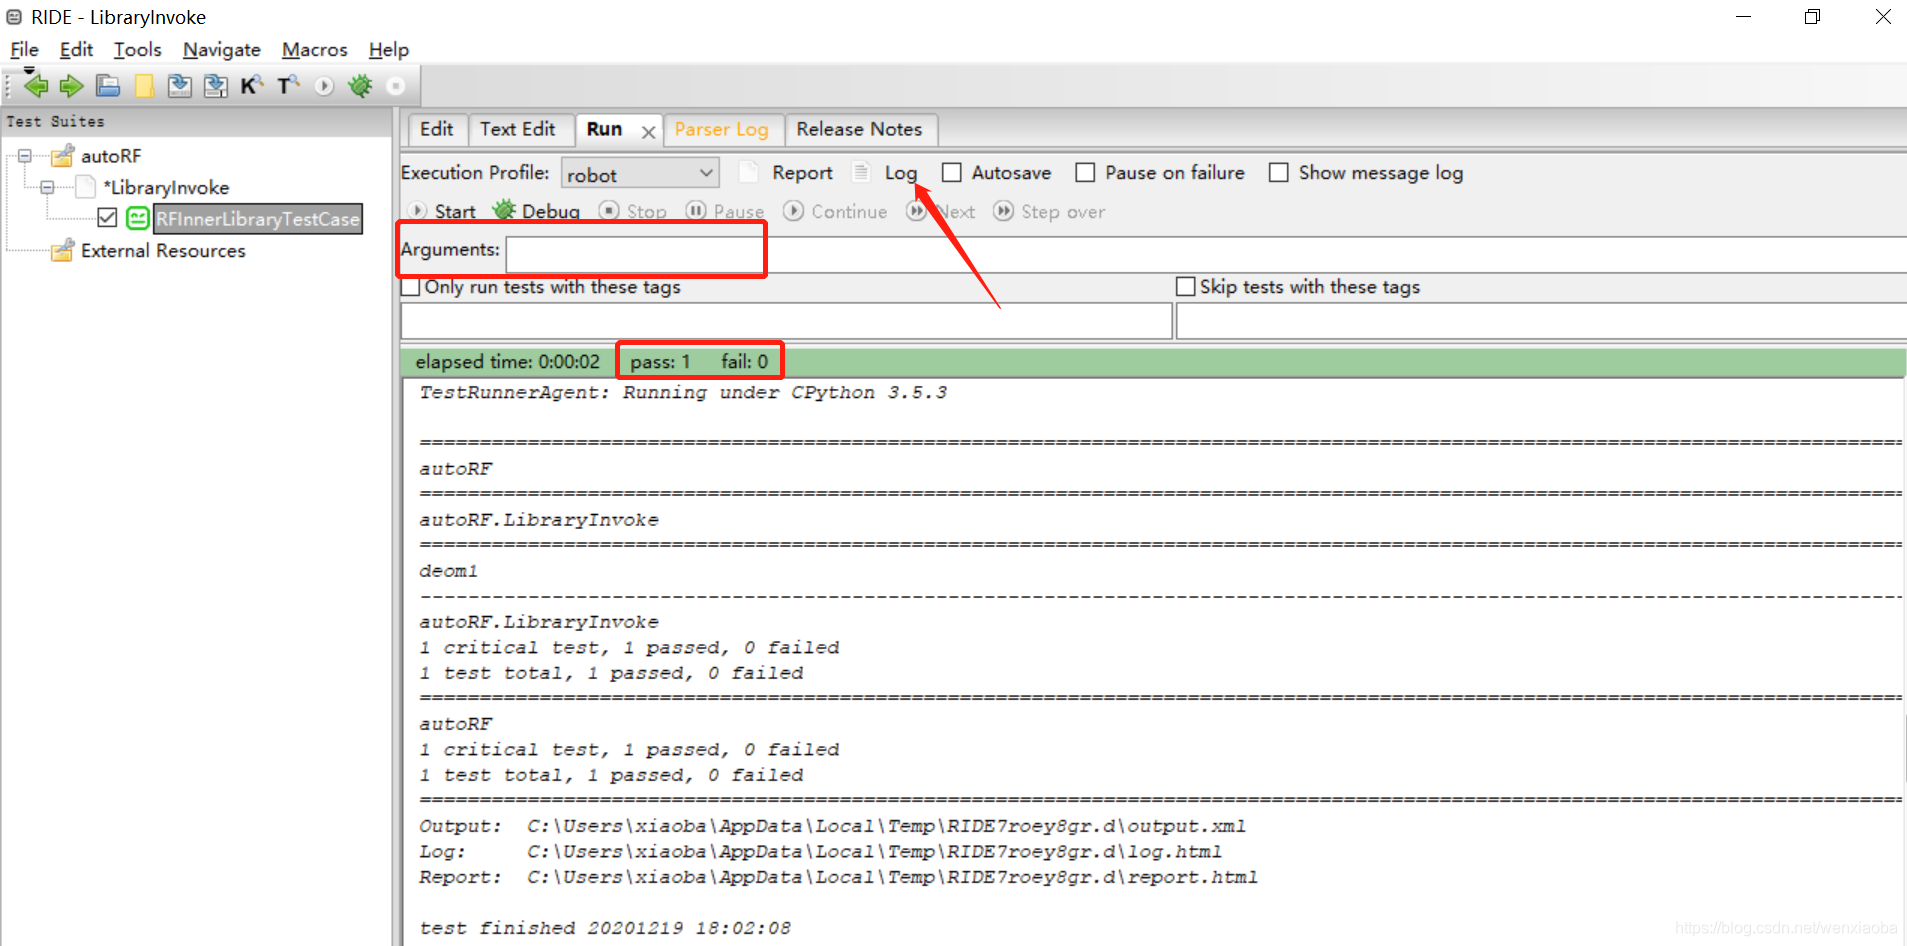
Task: Click the toolbar Stop test run icon
Action: [396, 86]
